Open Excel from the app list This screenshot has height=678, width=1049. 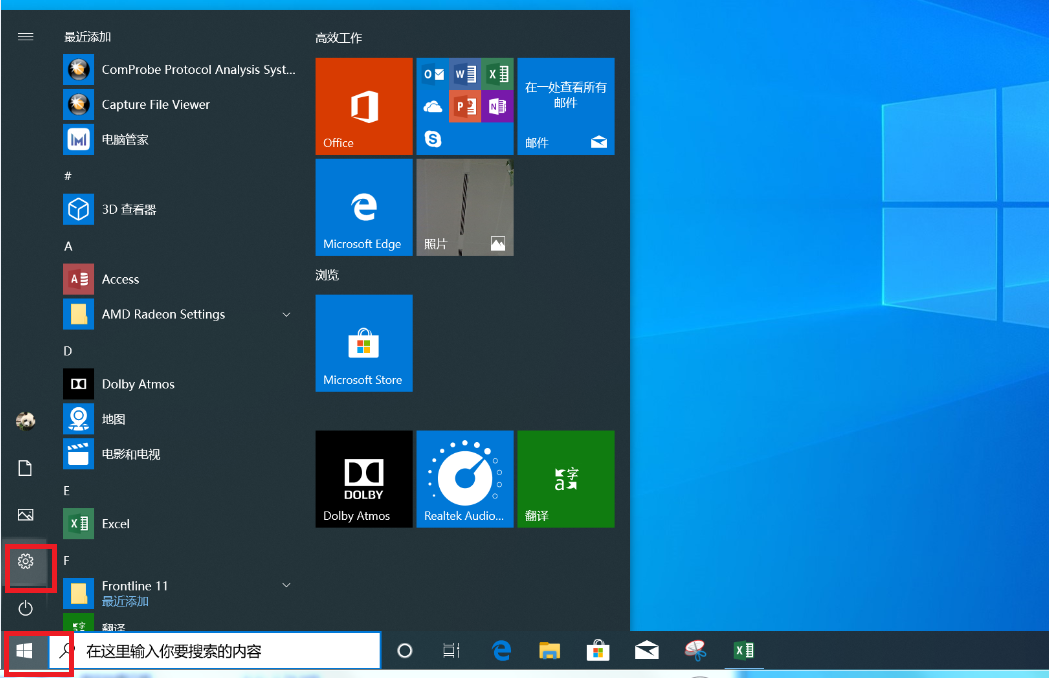coord(116,524)
